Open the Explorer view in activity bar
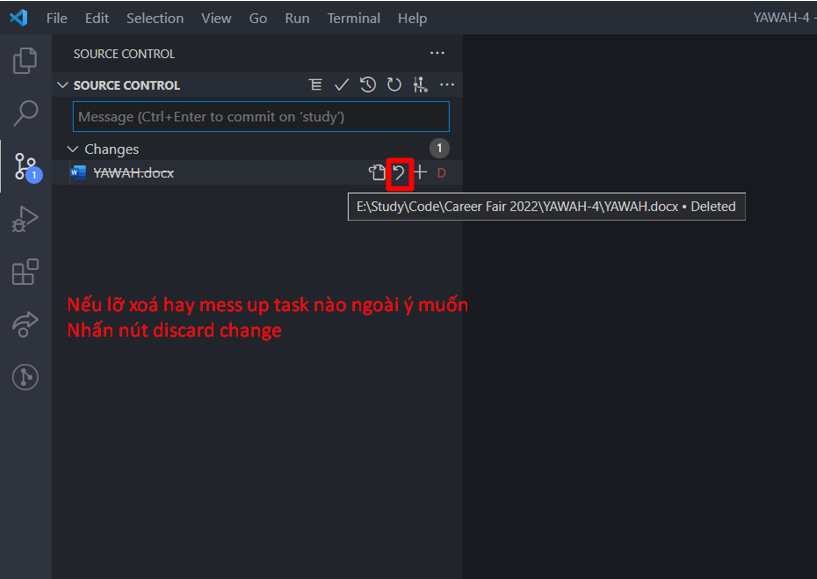Viewport: 817px width, 579px height. tap(25, 60)
